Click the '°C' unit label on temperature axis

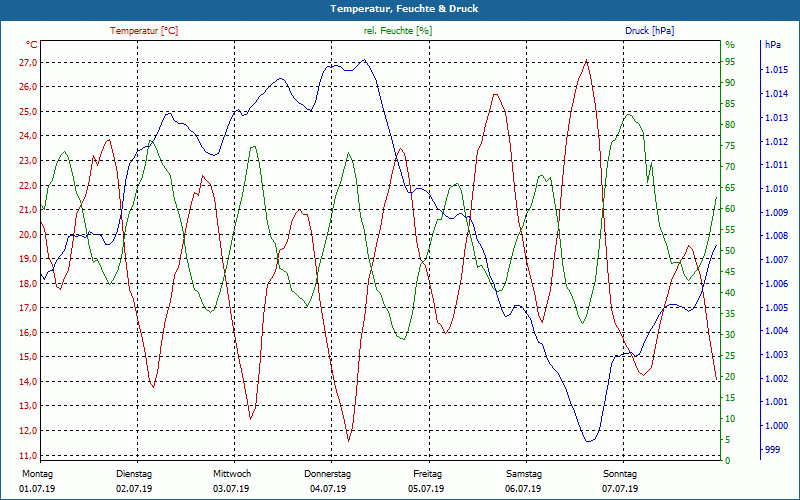tap(32, 44)
